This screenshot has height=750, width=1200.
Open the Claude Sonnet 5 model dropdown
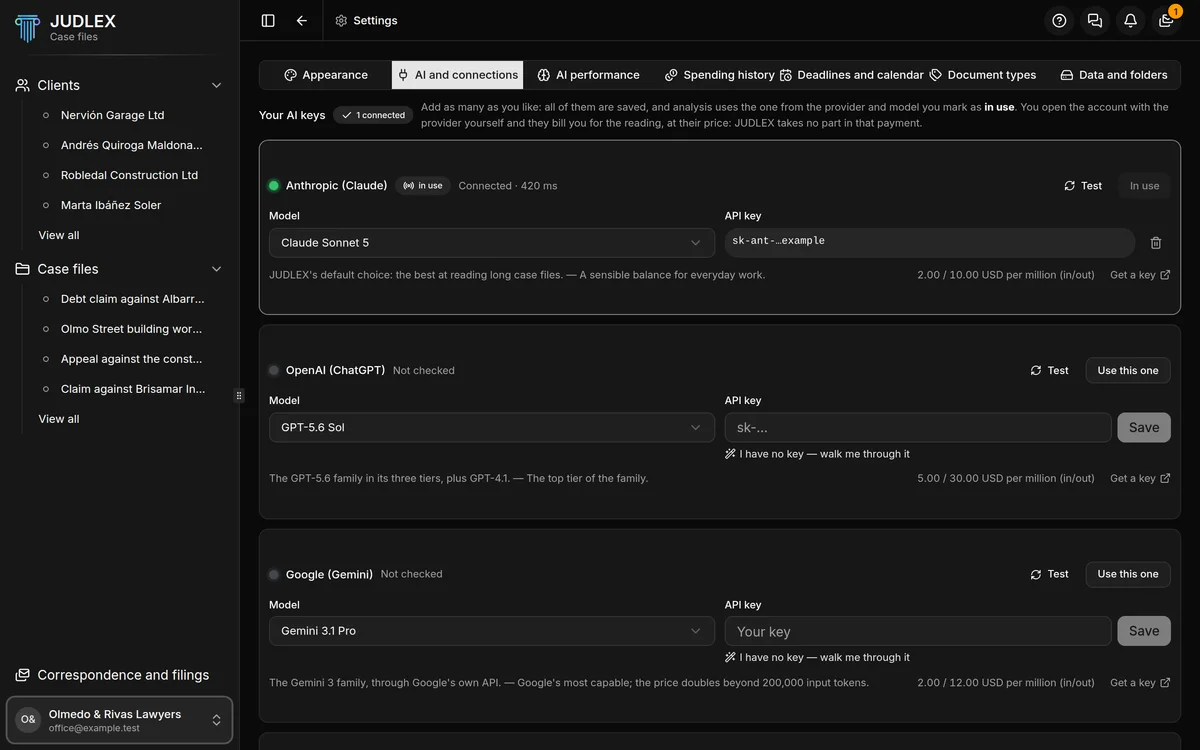coord(492,243)
